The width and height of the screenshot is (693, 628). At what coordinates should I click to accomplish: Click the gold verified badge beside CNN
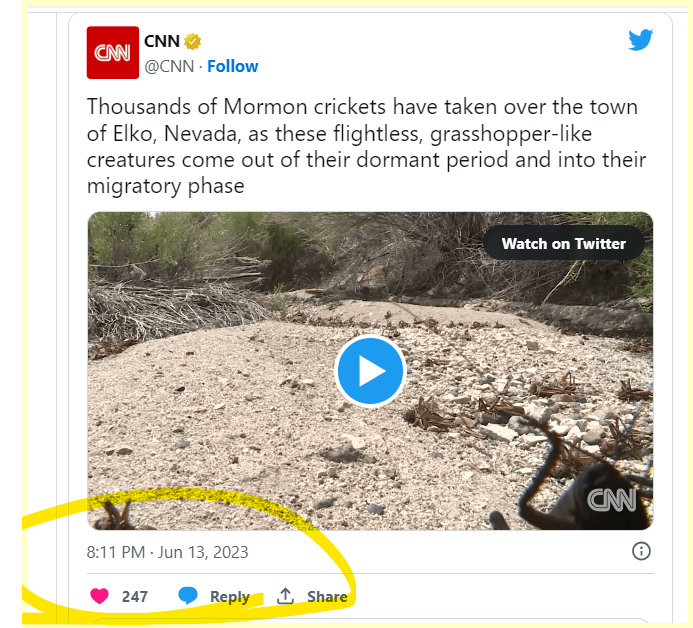(193, 42)
